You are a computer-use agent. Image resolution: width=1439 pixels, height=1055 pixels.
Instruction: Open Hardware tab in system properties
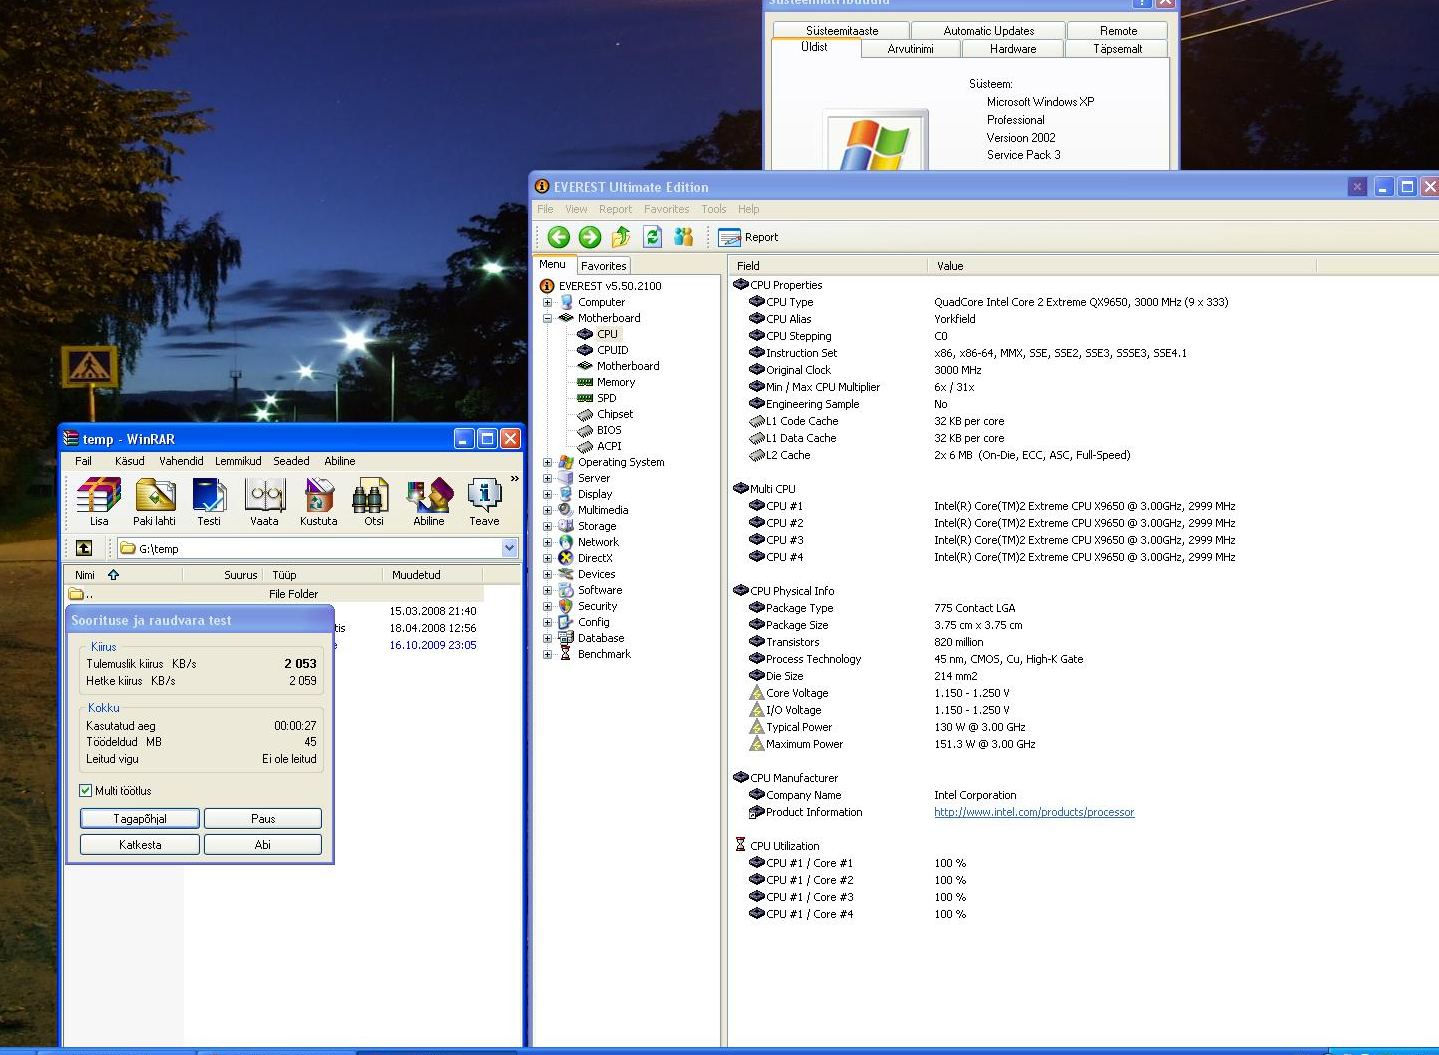[1013, 49]
